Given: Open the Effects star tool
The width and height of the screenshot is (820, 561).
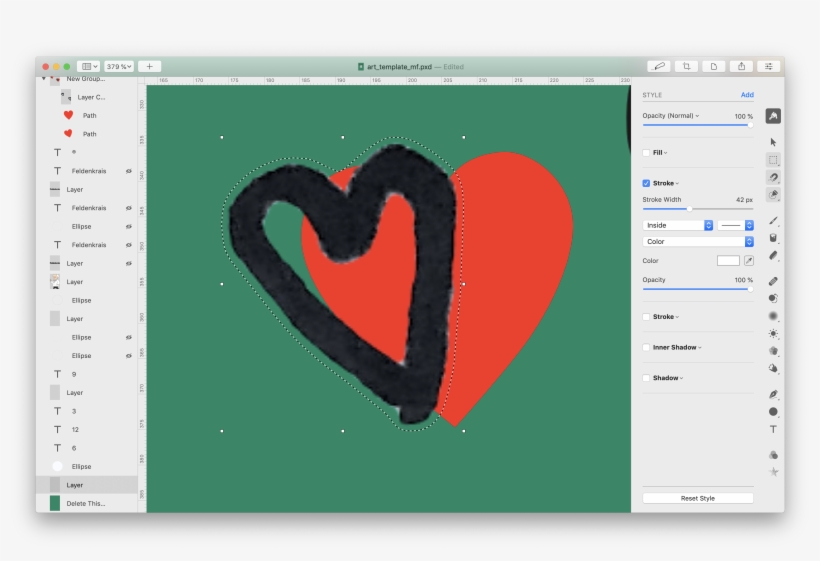Looking at the screenshot, I should 773,472.
